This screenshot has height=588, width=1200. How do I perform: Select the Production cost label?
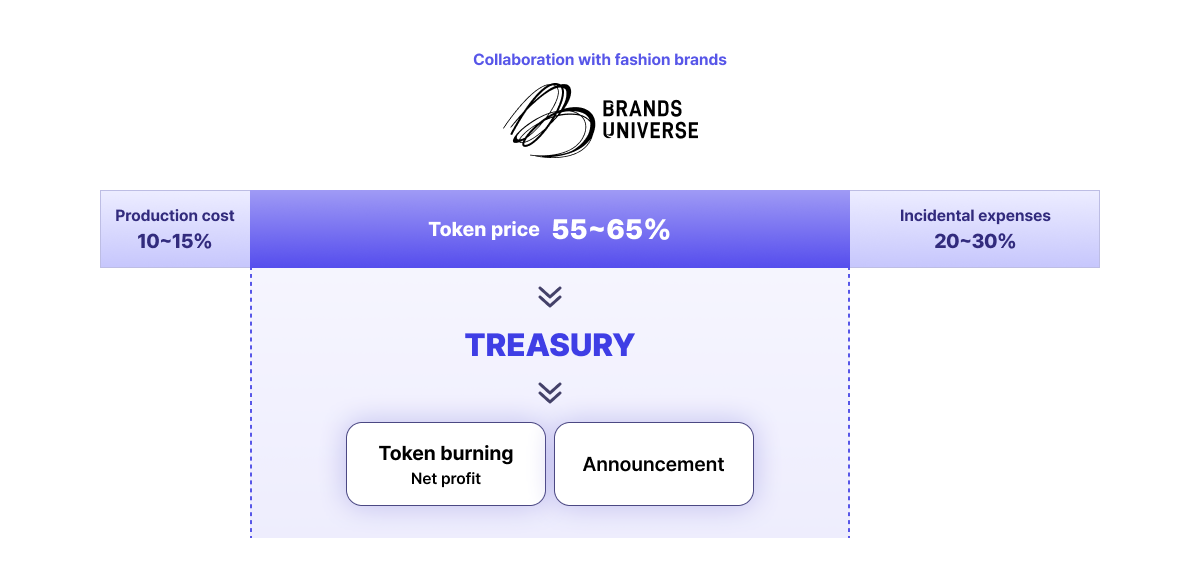[x=175, y=216]
